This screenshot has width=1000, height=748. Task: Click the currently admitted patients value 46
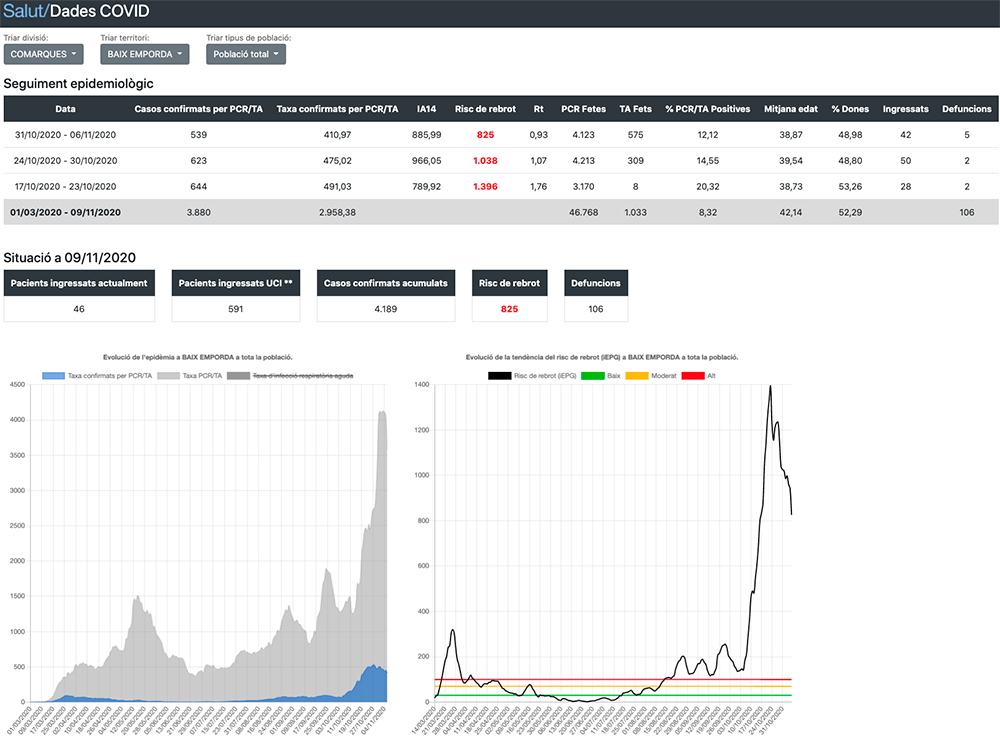(79, 309)
